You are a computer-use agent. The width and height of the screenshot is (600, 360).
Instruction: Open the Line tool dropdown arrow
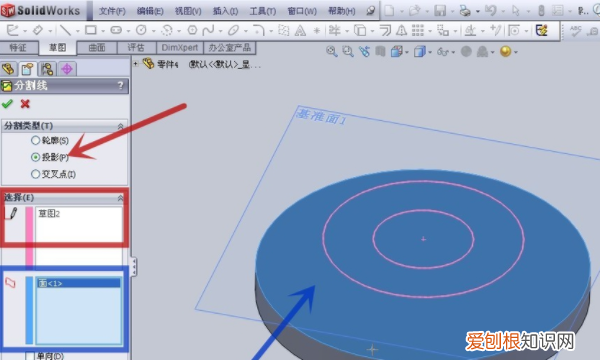click(77, 31)
